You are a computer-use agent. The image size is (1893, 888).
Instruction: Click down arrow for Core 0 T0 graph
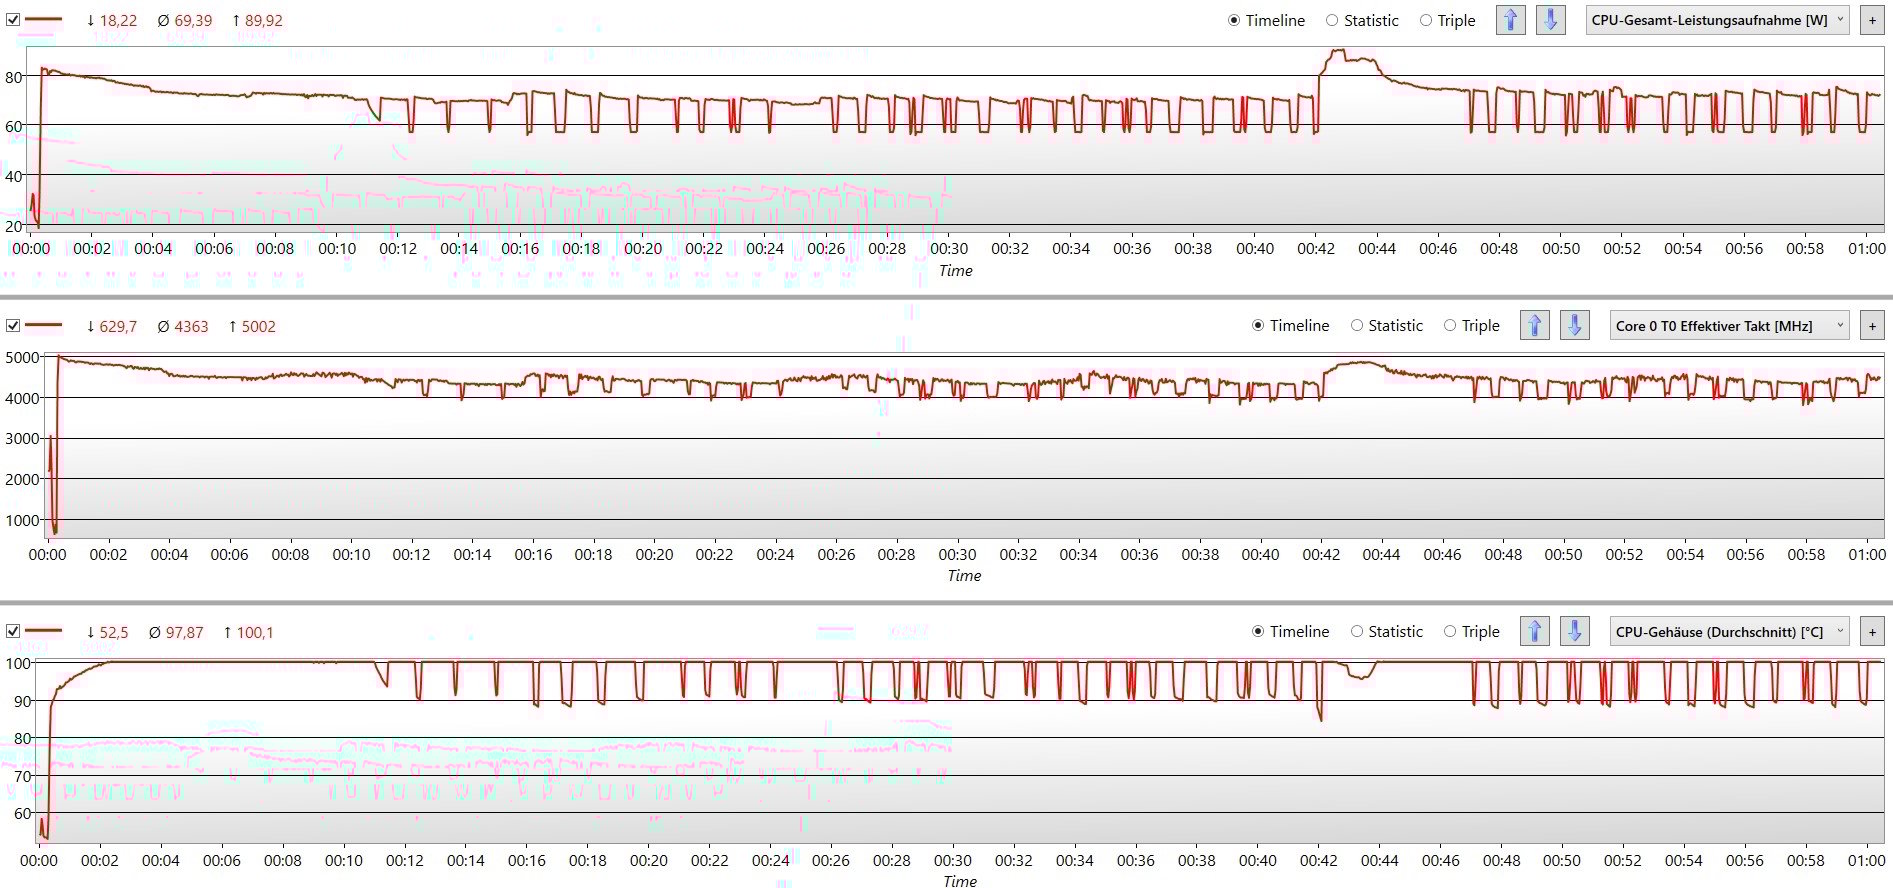[x=1574, y=325]
